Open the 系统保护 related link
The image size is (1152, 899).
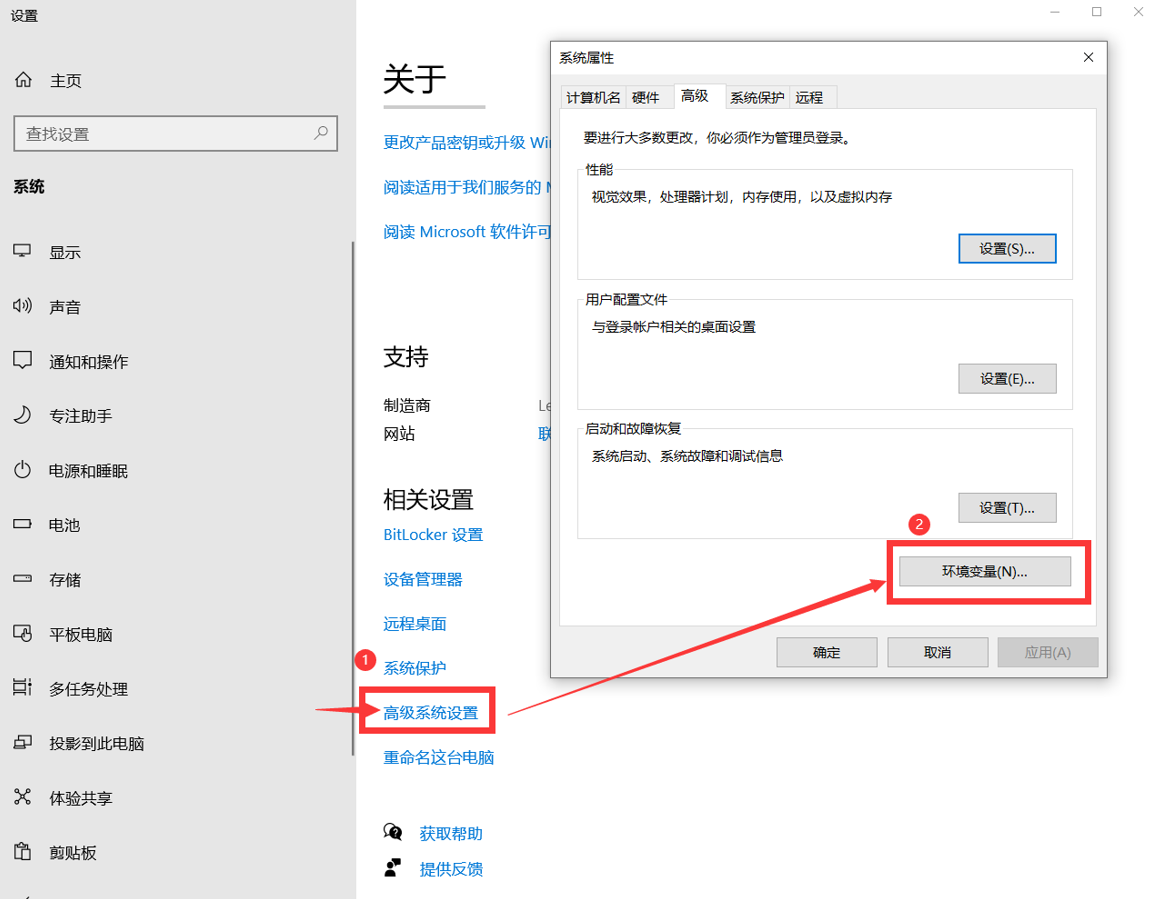pyautogui.click(x=415, y=668)
